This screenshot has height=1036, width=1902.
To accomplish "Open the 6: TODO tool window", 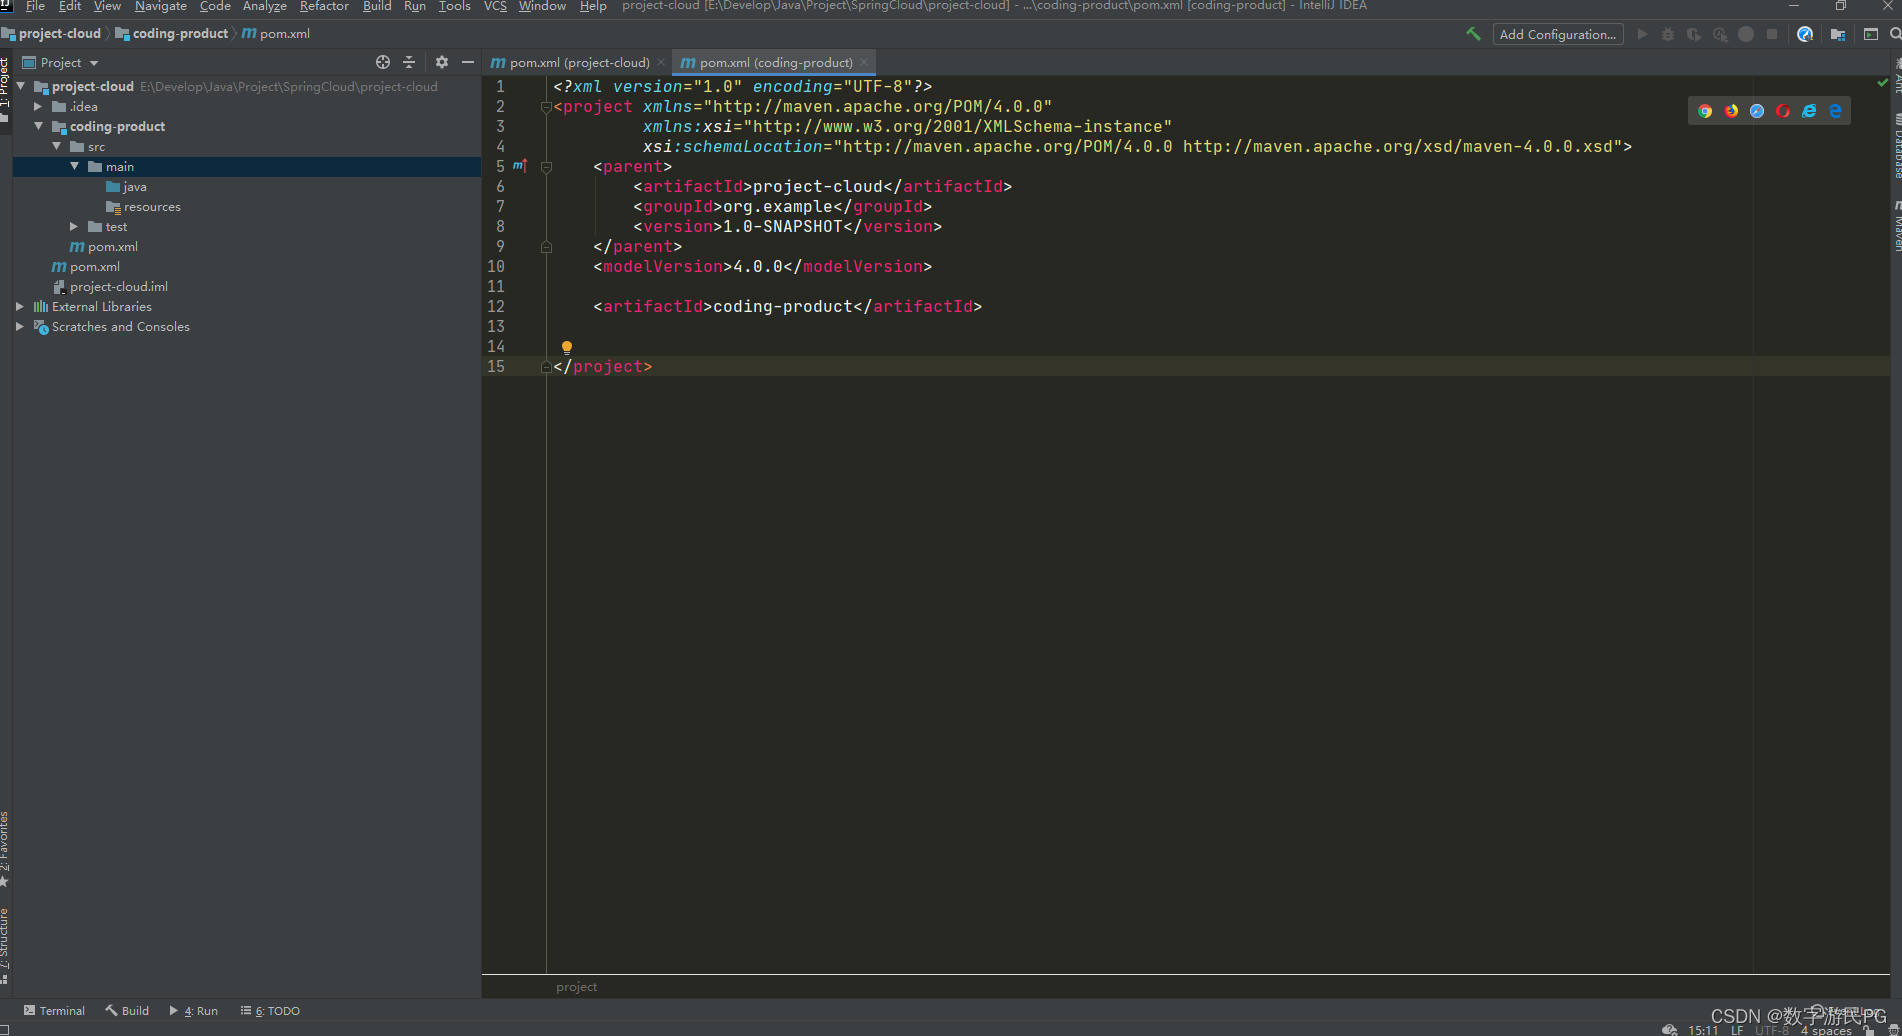I will click(270, 1011).
